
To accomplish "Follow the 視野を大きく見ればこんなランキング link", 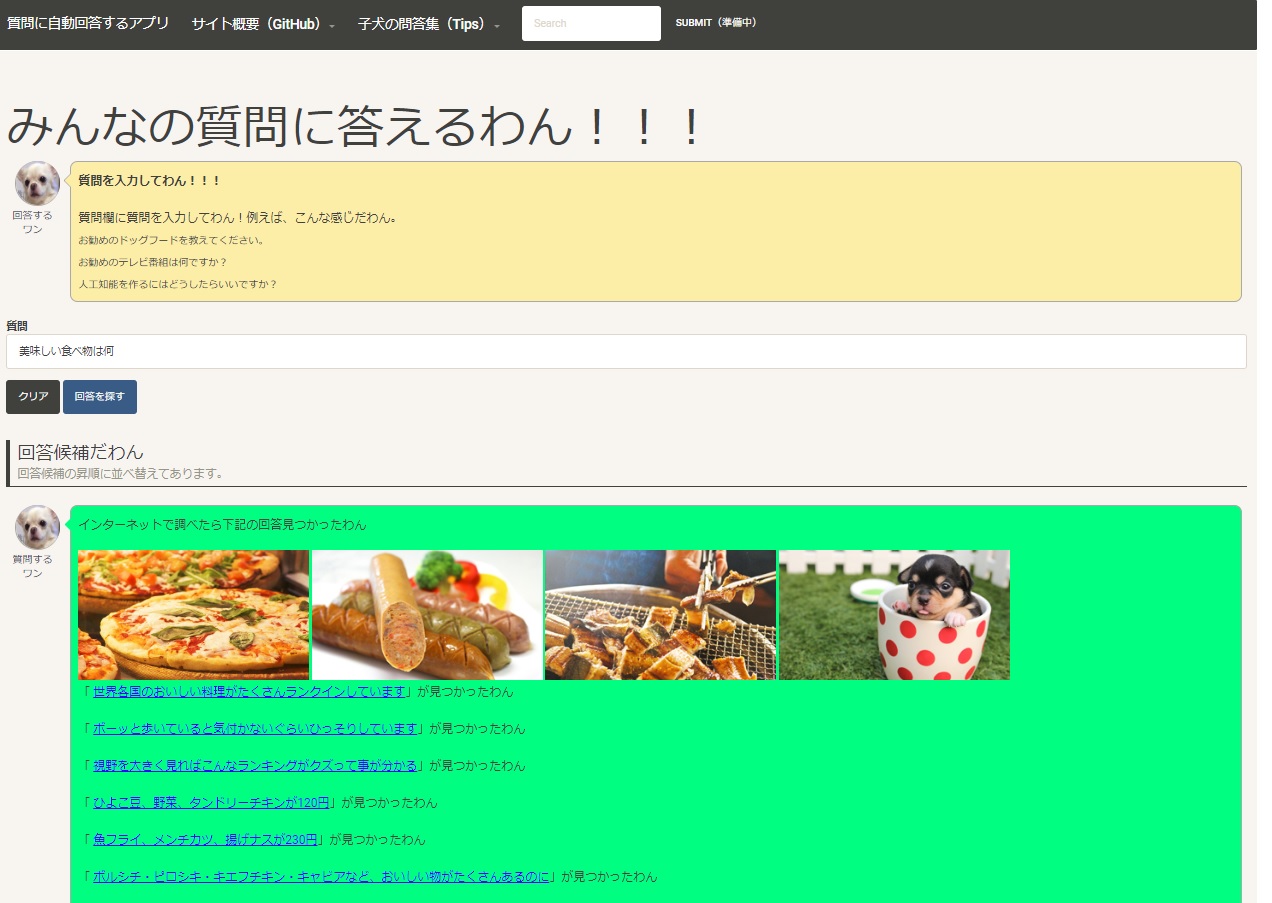I will point(255,766).
